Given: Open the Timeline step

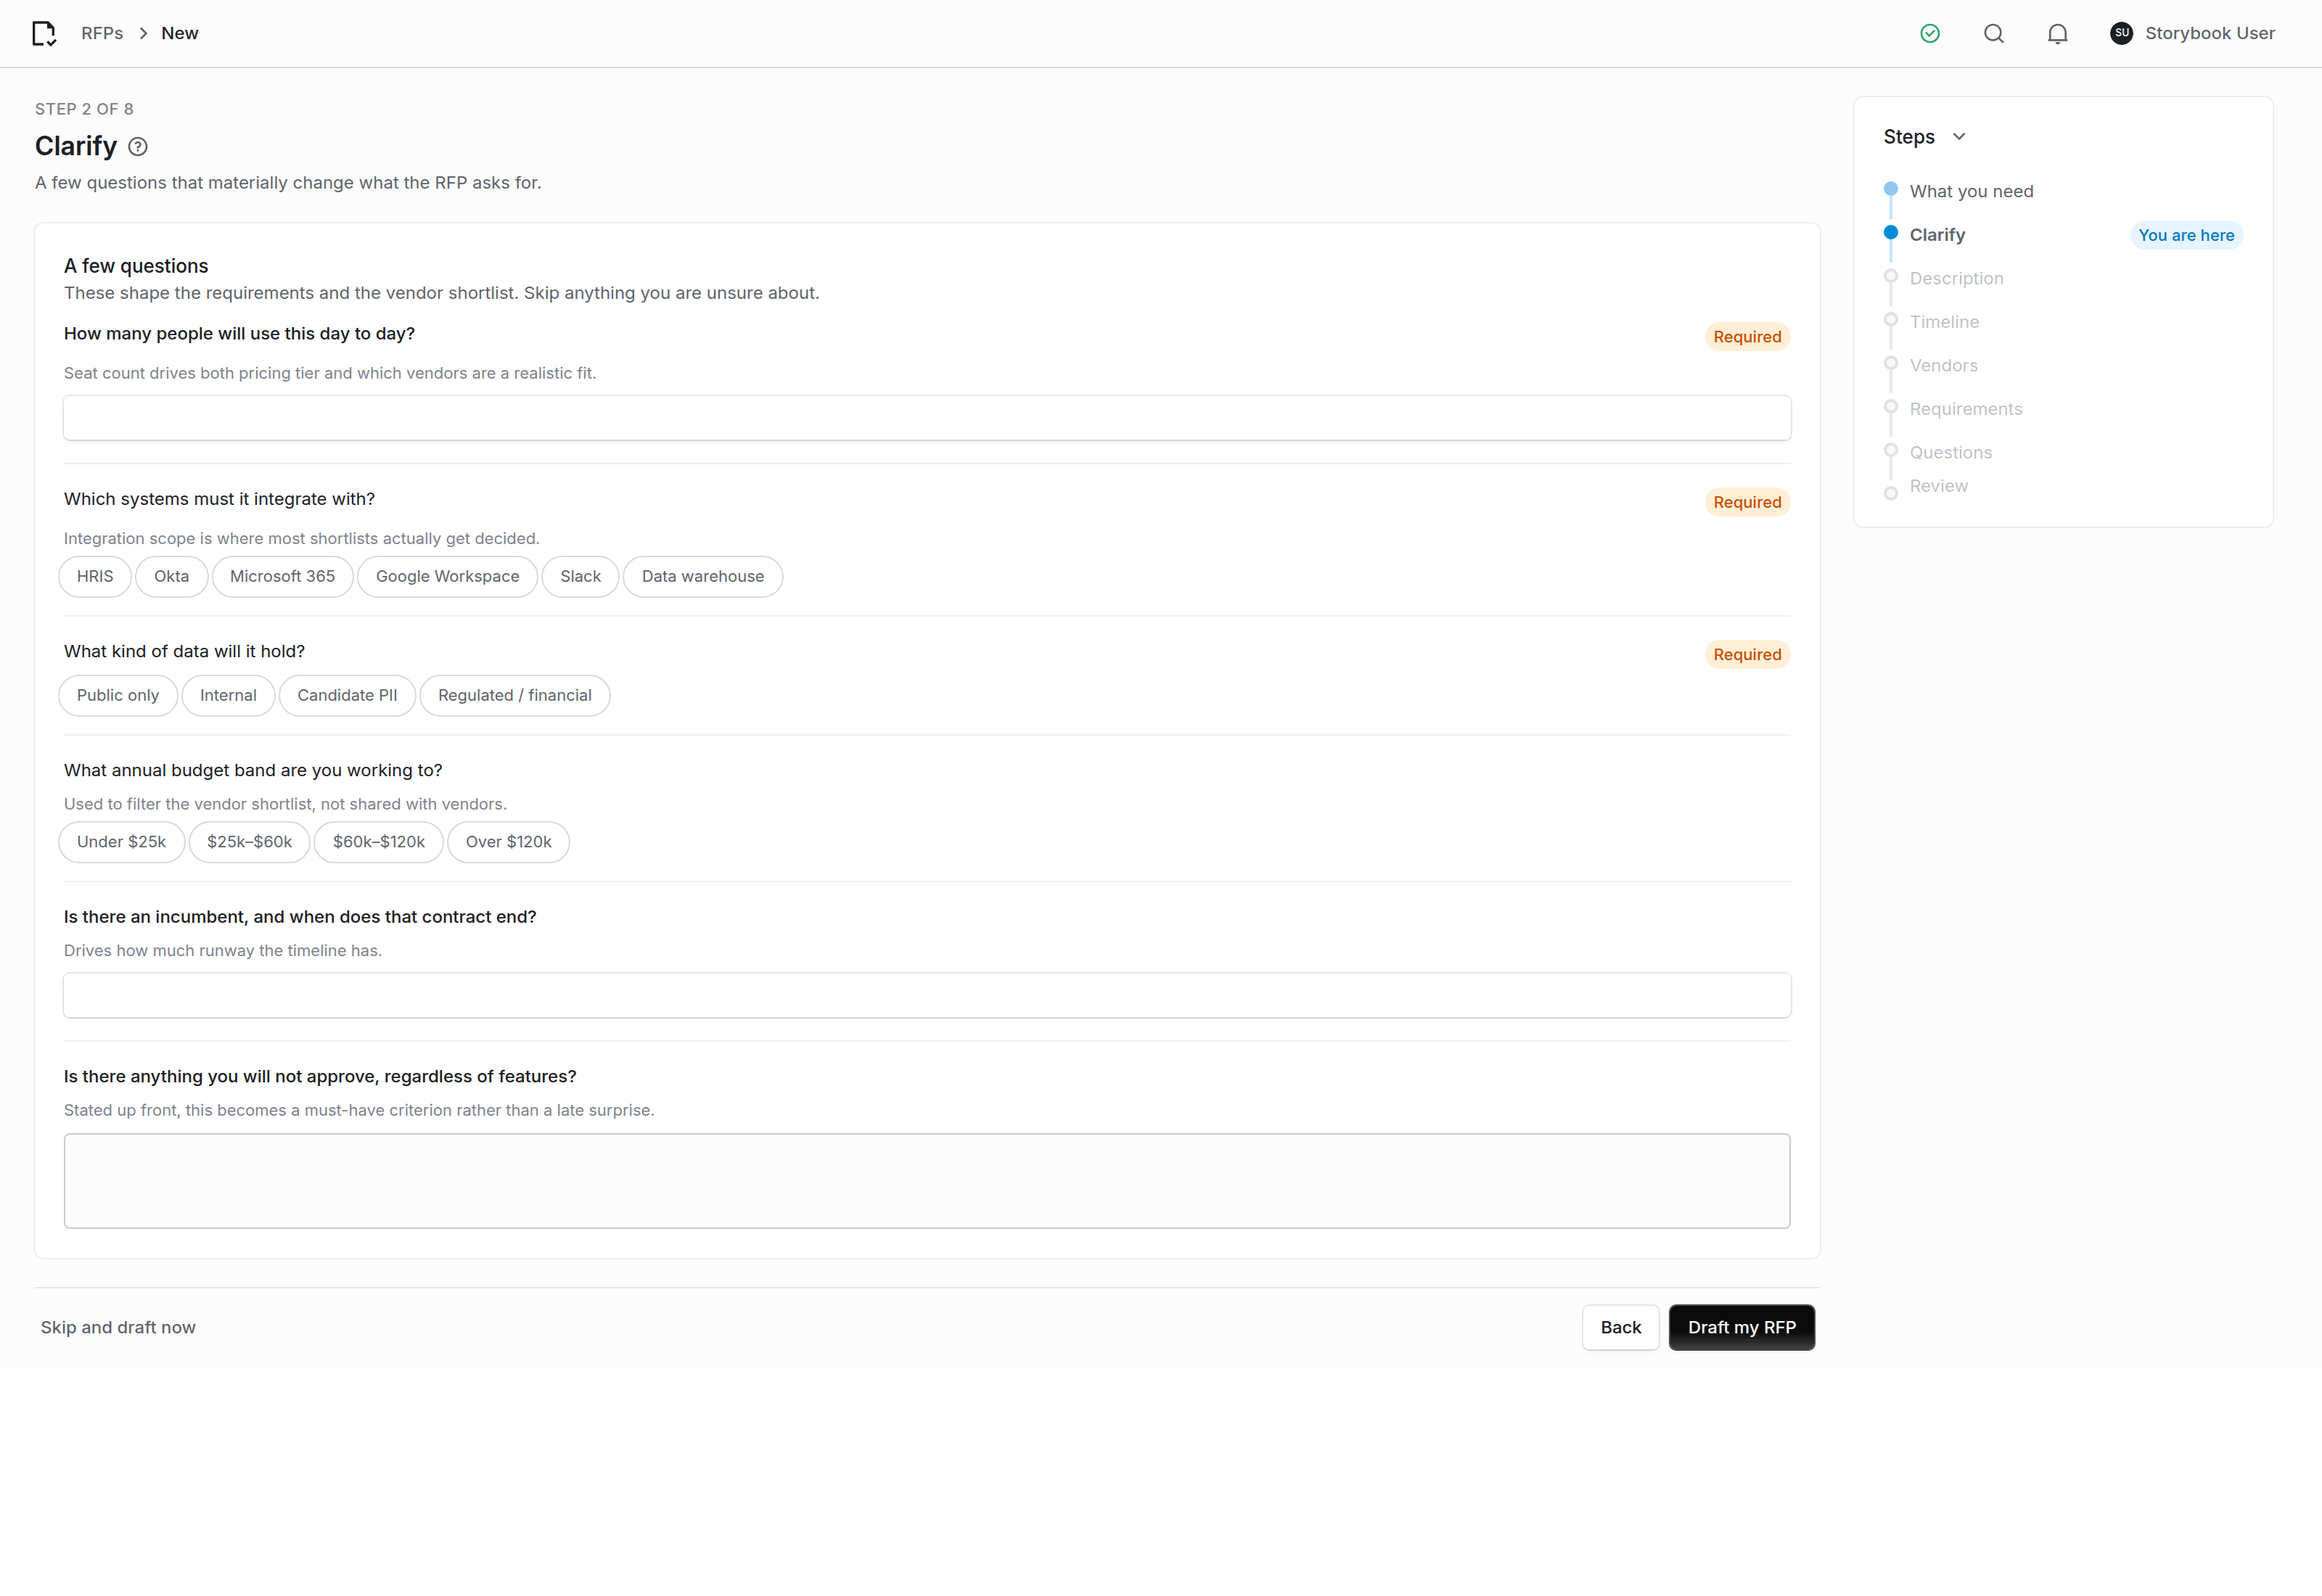Looking at the screenshot, I should [1944, 322].
